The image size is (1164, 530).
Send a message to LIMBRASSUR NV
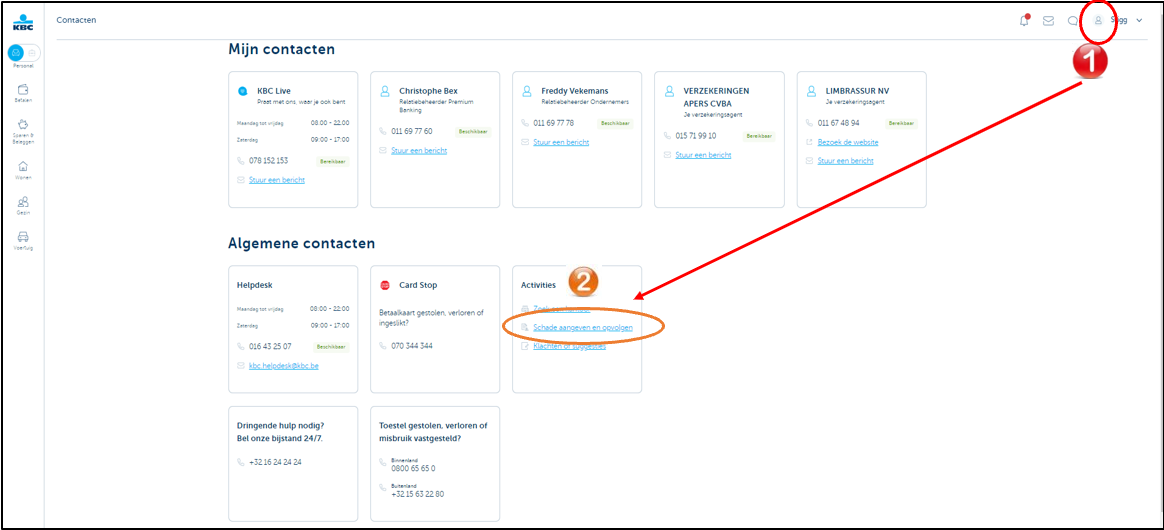click(x=846, y=160)
